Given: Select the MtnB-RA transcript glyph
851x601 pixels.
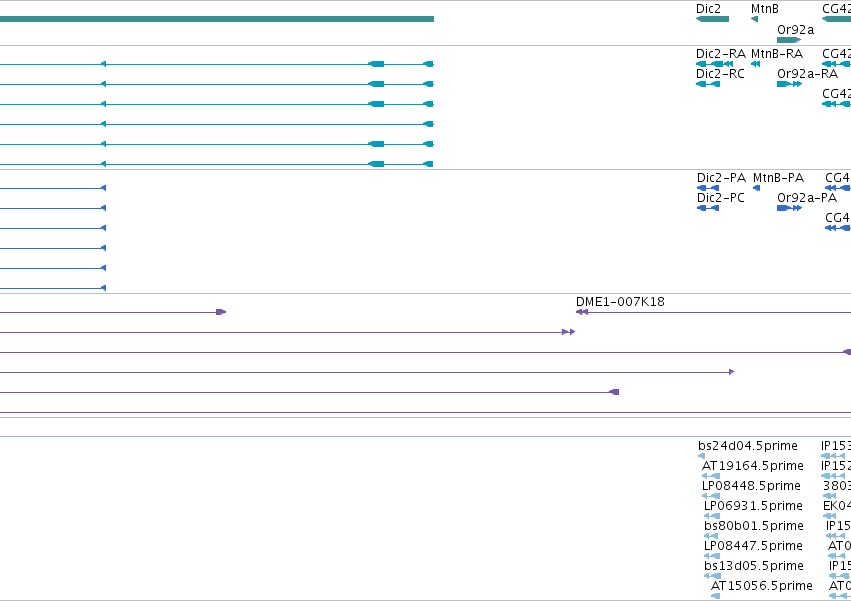Looking at the screenshot, I should click(755, 64).
